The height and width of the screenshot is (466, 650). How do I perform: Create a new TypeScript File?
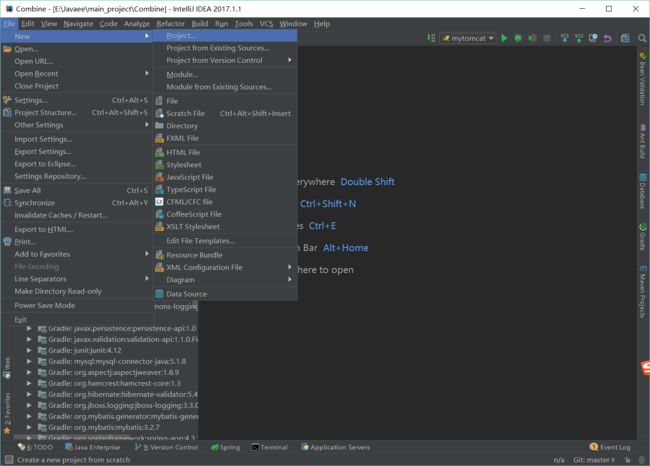point(225,190)
